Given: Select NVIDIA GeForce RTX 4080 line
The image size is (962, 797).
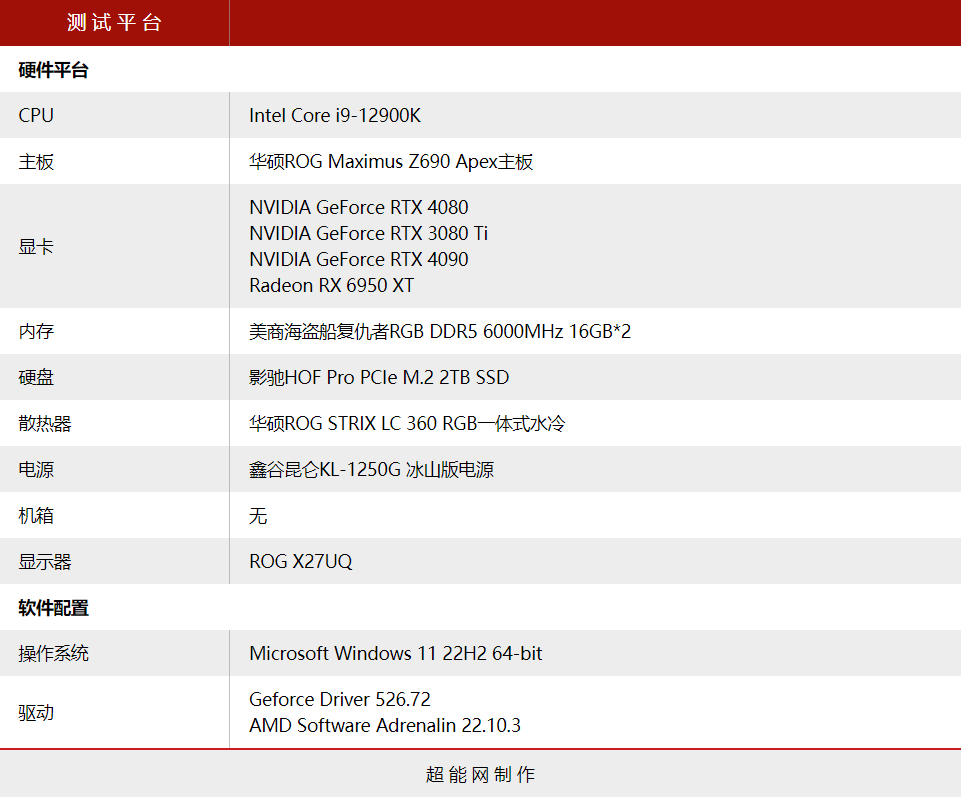Looking at the screenshot, I should (359, 207).
